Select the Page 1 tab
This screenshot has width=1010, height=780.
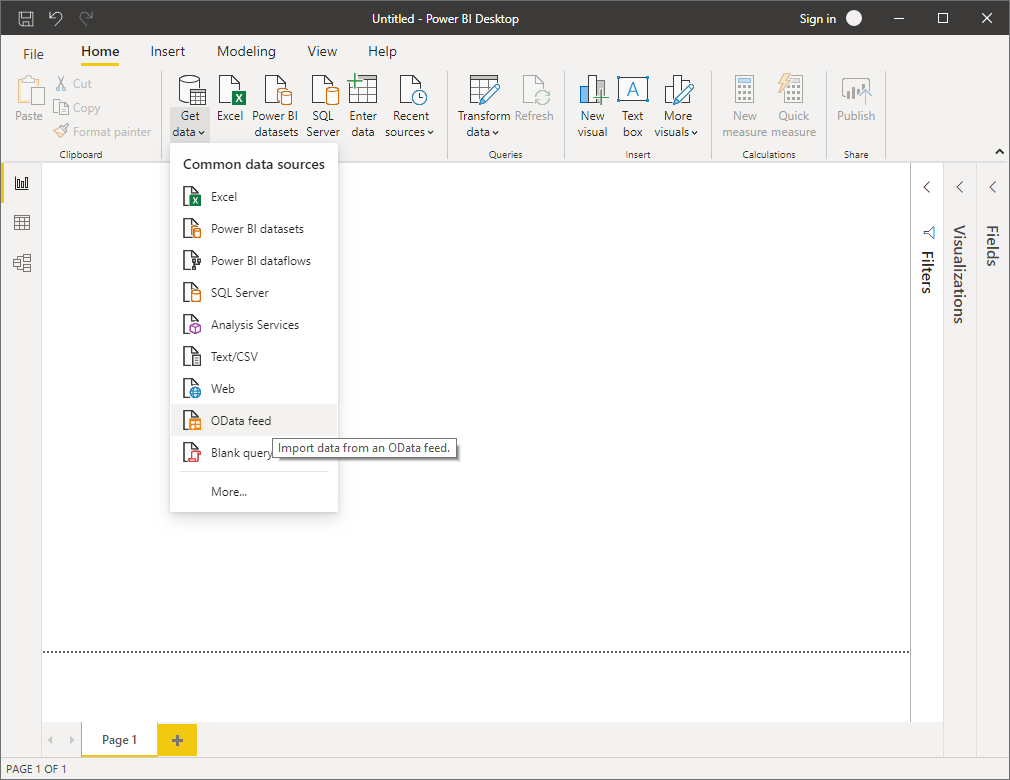coord(119,739)
